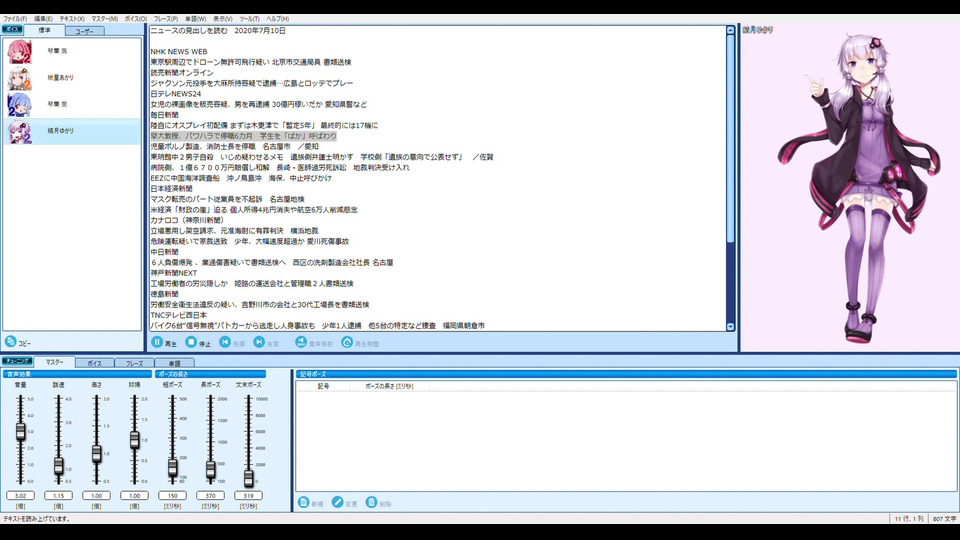Pause playback with the 再生 button icon

pyautogui.click(x=157, y=342)
